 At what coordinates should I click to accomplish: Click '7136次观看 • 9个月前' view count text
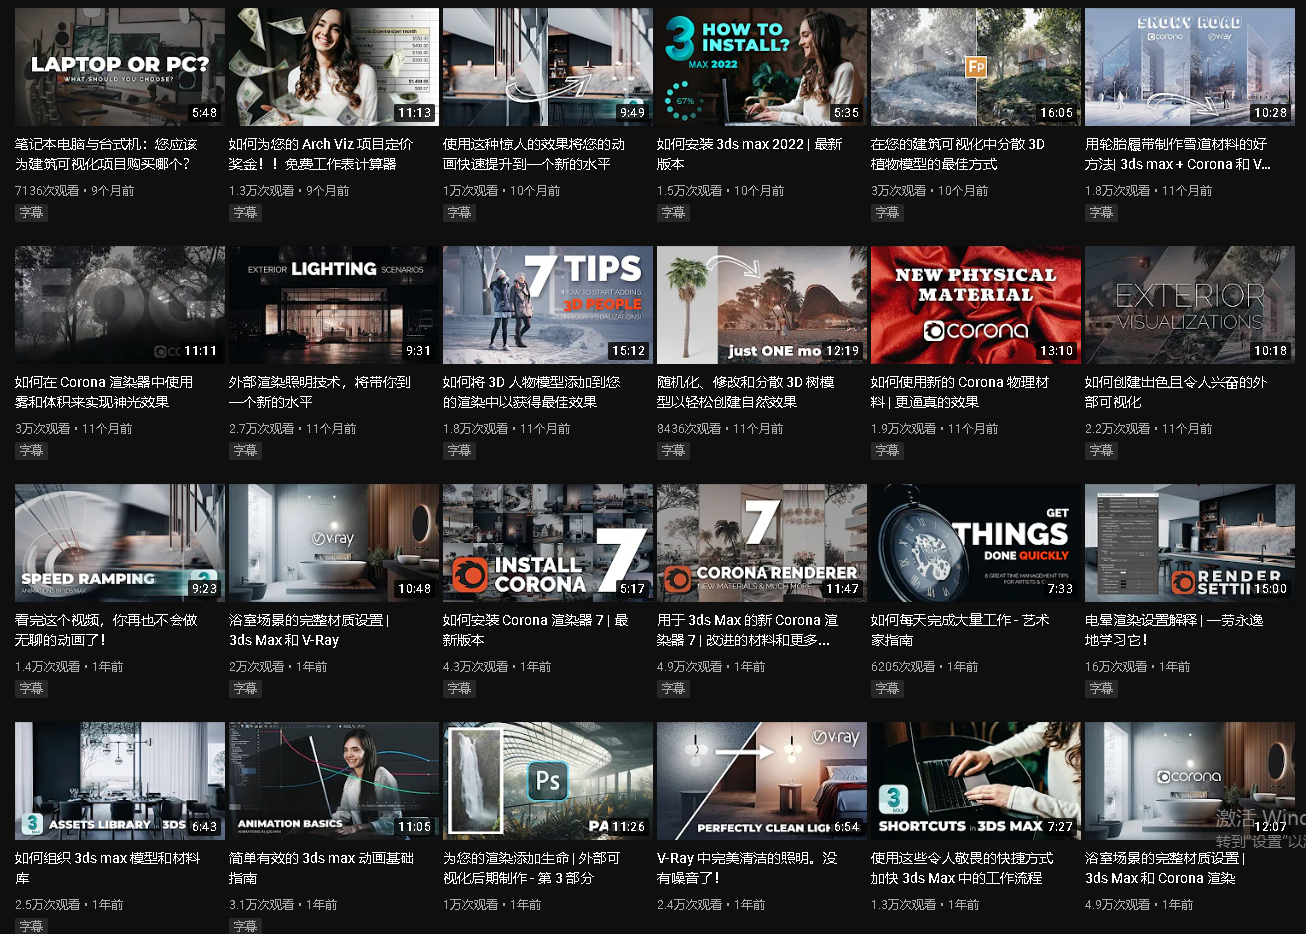pyautogui.click(x=74, y=190)
